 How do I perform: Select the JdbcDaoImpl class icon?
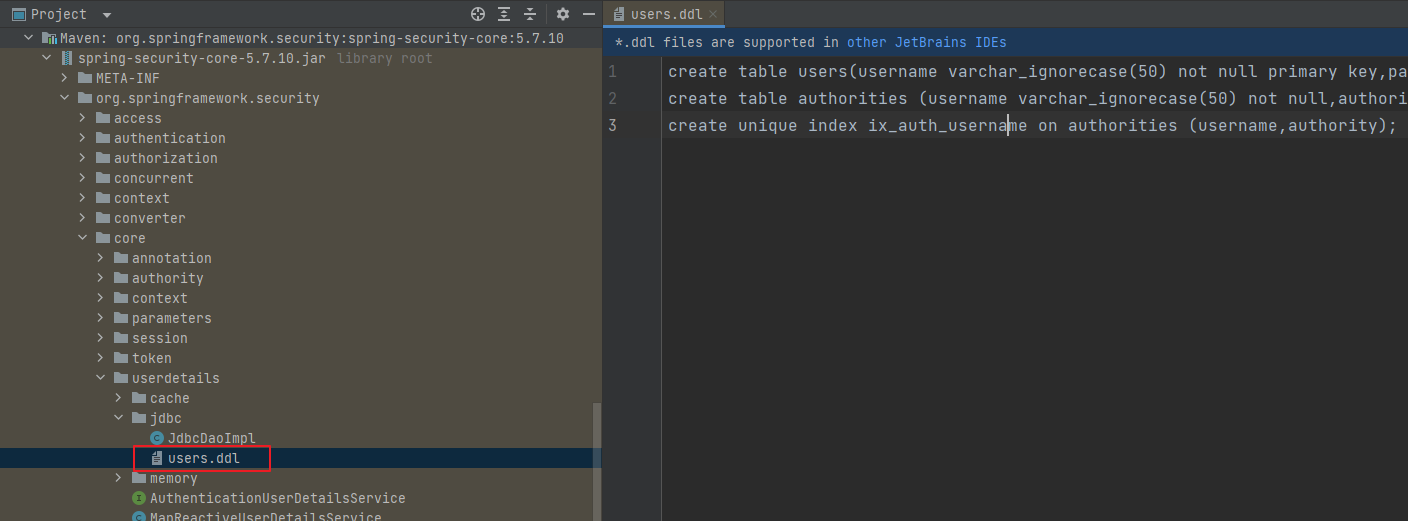click(x=157, y=438)
